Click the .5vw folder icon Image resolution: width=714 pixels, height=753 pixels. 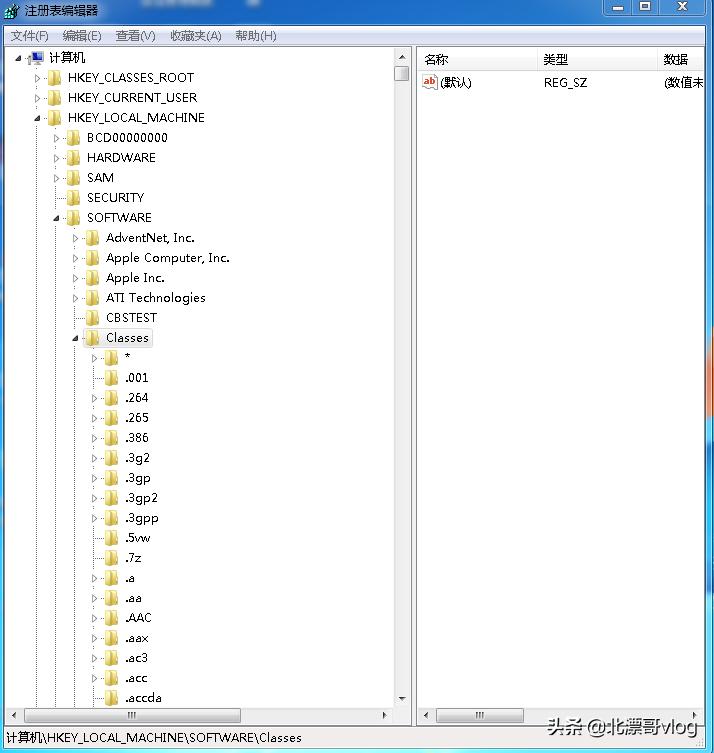(111, 538)
